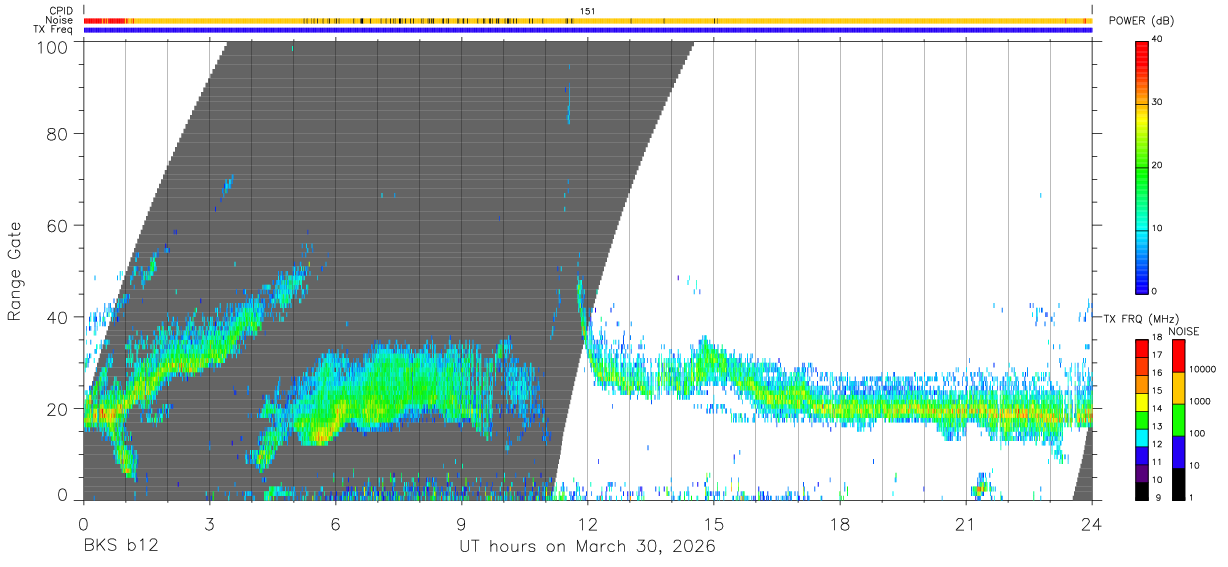This screenshot has width=1228, height=567.
Task: Click the CPID label at top left
Action: click(x=61, y=11)
